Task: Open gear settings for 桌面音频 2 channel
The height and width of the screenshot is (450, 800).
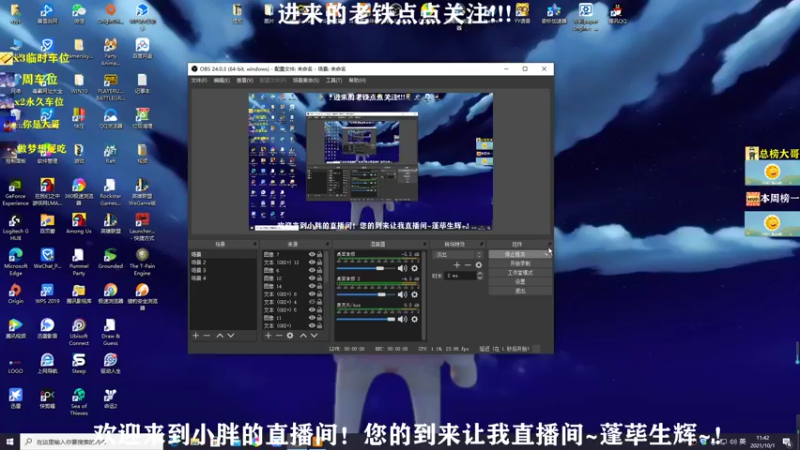Action: coord(415,294)
